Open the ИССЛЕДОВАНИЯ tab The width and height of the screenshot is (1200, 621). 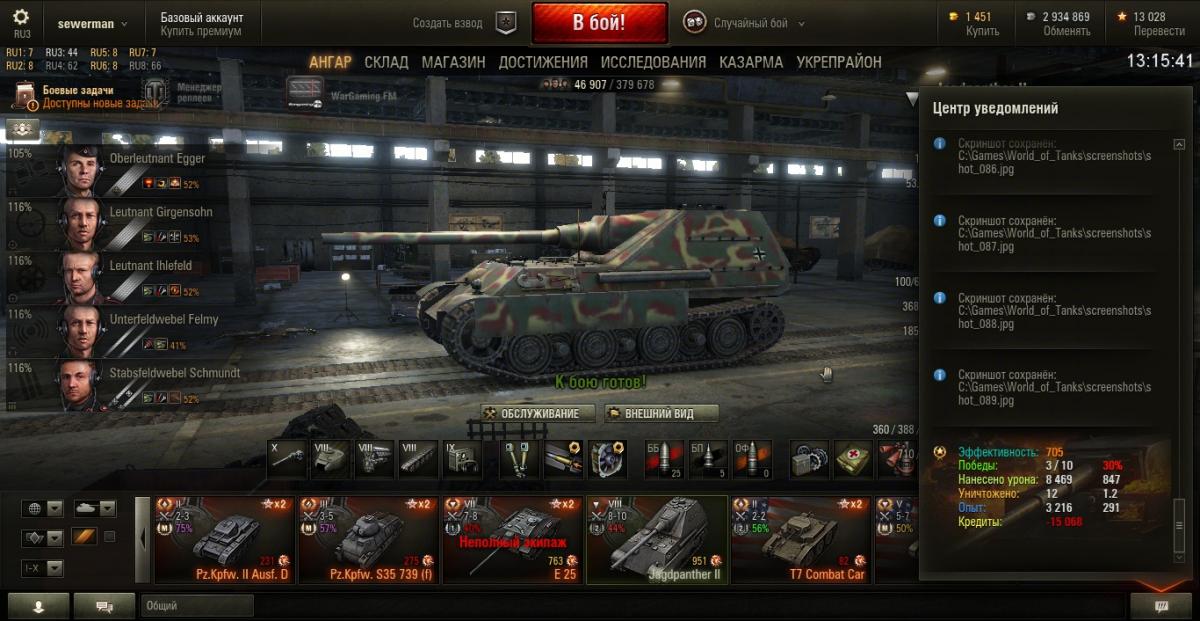click(x=653, y=62)
